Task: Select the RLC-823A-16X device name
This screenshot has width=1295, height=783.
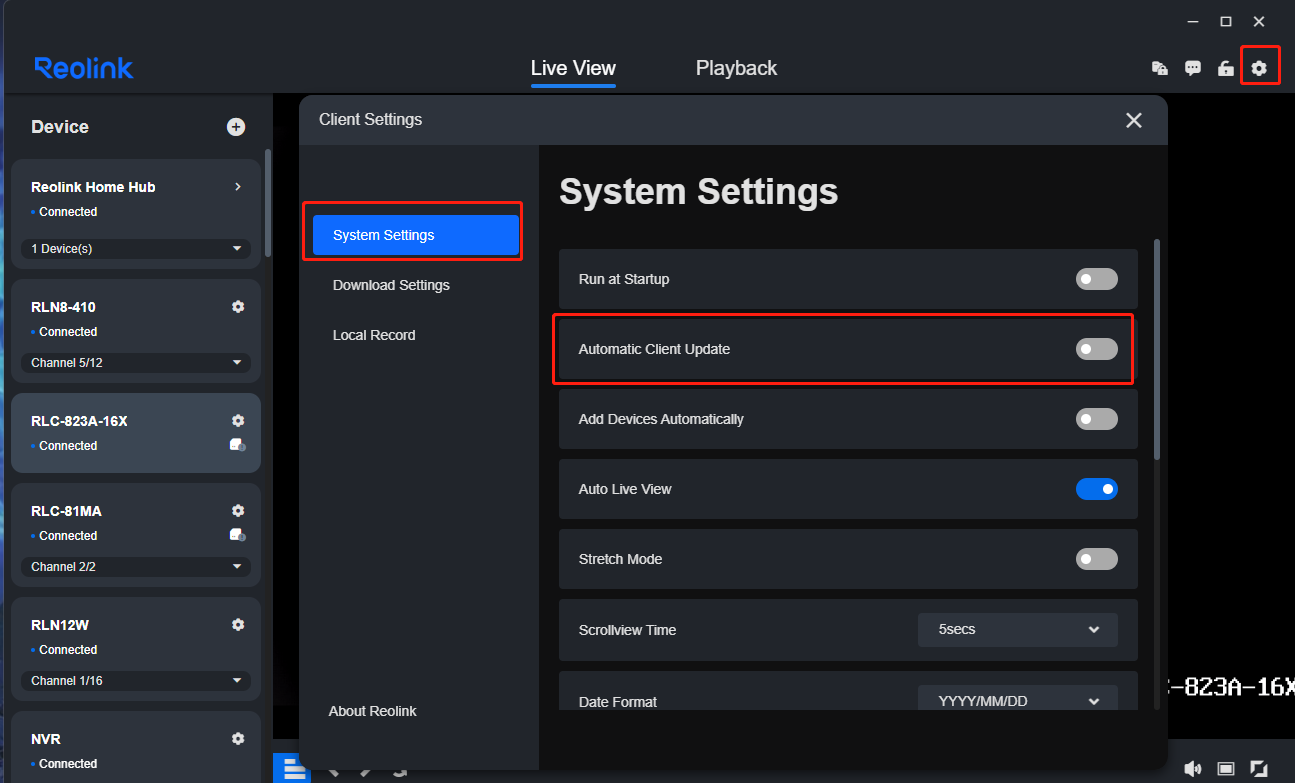Action: click(79, 421)
